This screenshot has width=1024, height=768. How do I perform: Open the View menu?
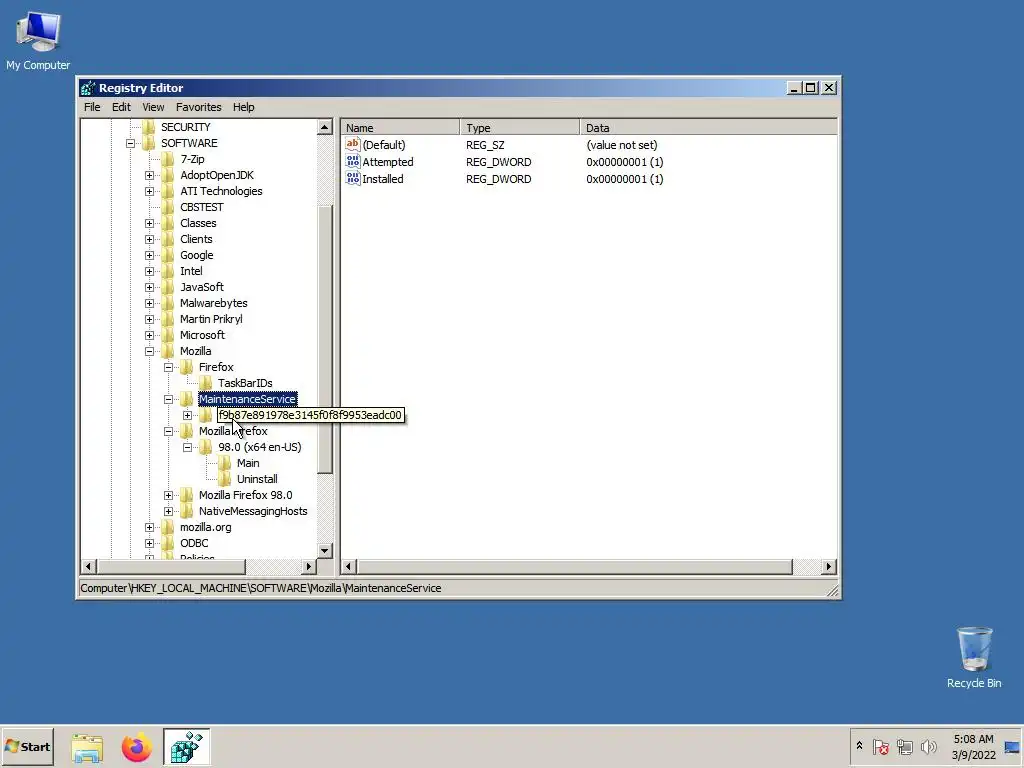pos(153,107)
